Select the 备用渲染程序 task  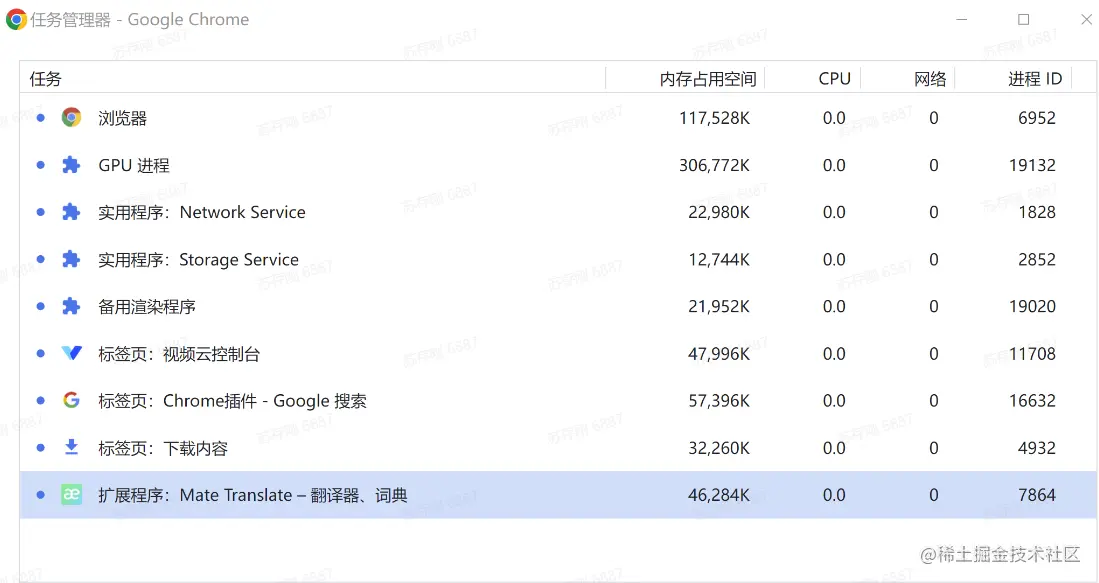pyautogui.click(x=558, y=306)
